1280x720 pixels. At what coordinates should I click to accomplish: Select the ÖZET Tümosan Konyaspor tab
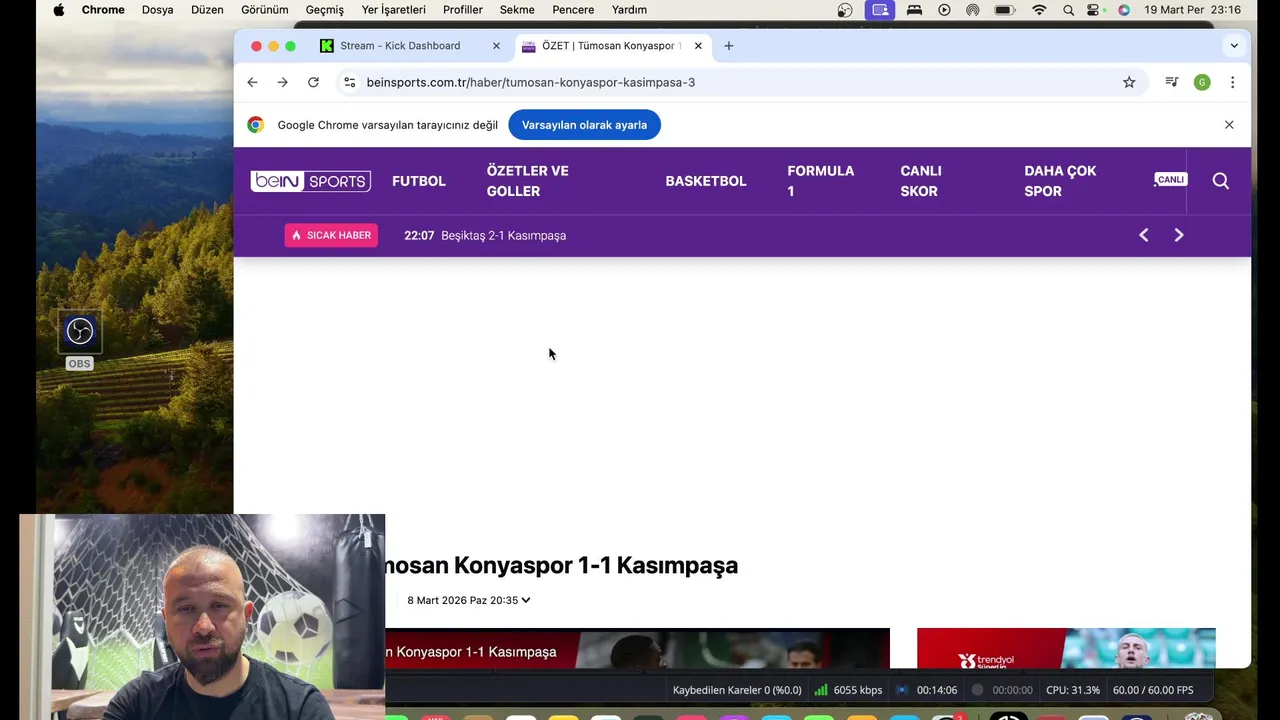point(611,46)
